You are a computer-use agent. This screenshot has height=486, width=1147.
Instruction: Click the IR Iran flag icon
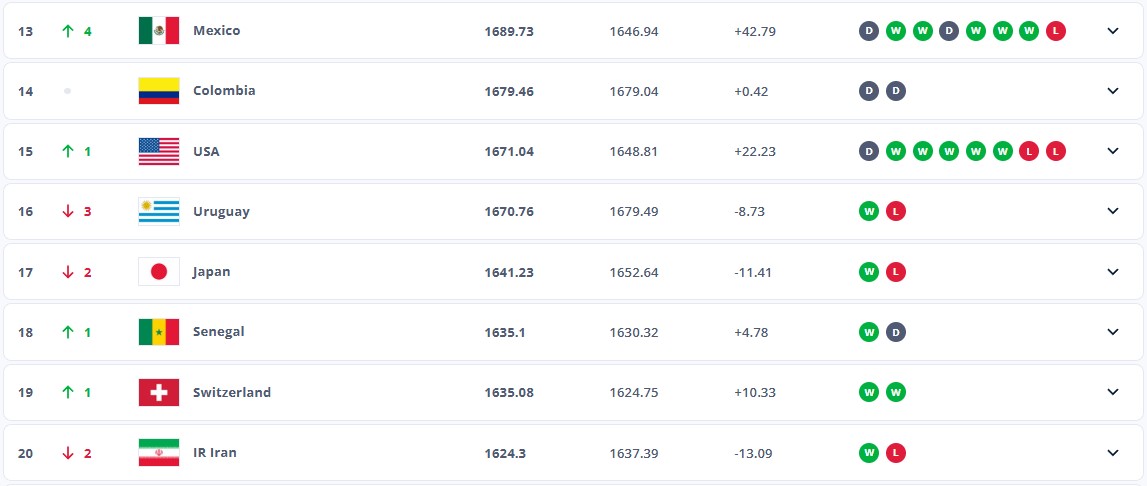[x=158, y=453]
